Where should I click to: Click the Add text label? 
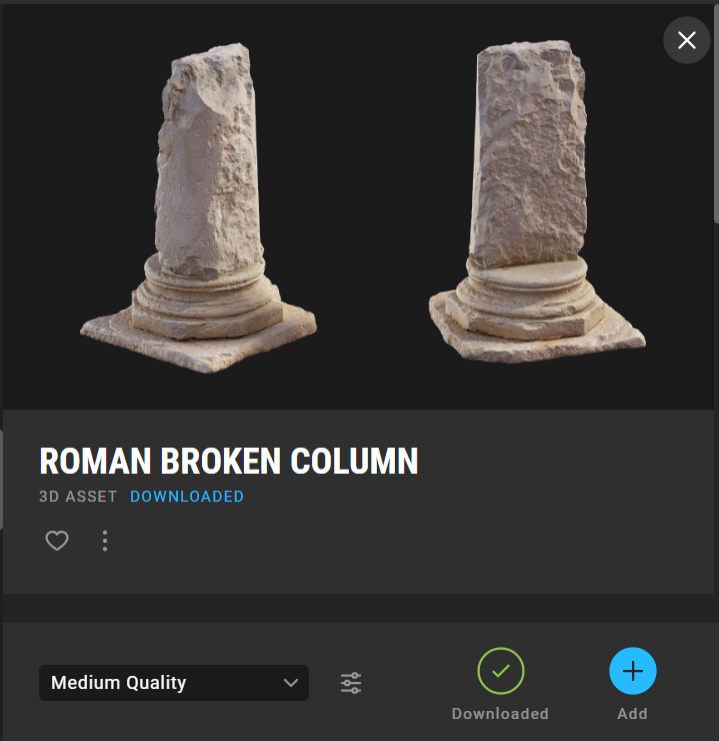(632, 714)
